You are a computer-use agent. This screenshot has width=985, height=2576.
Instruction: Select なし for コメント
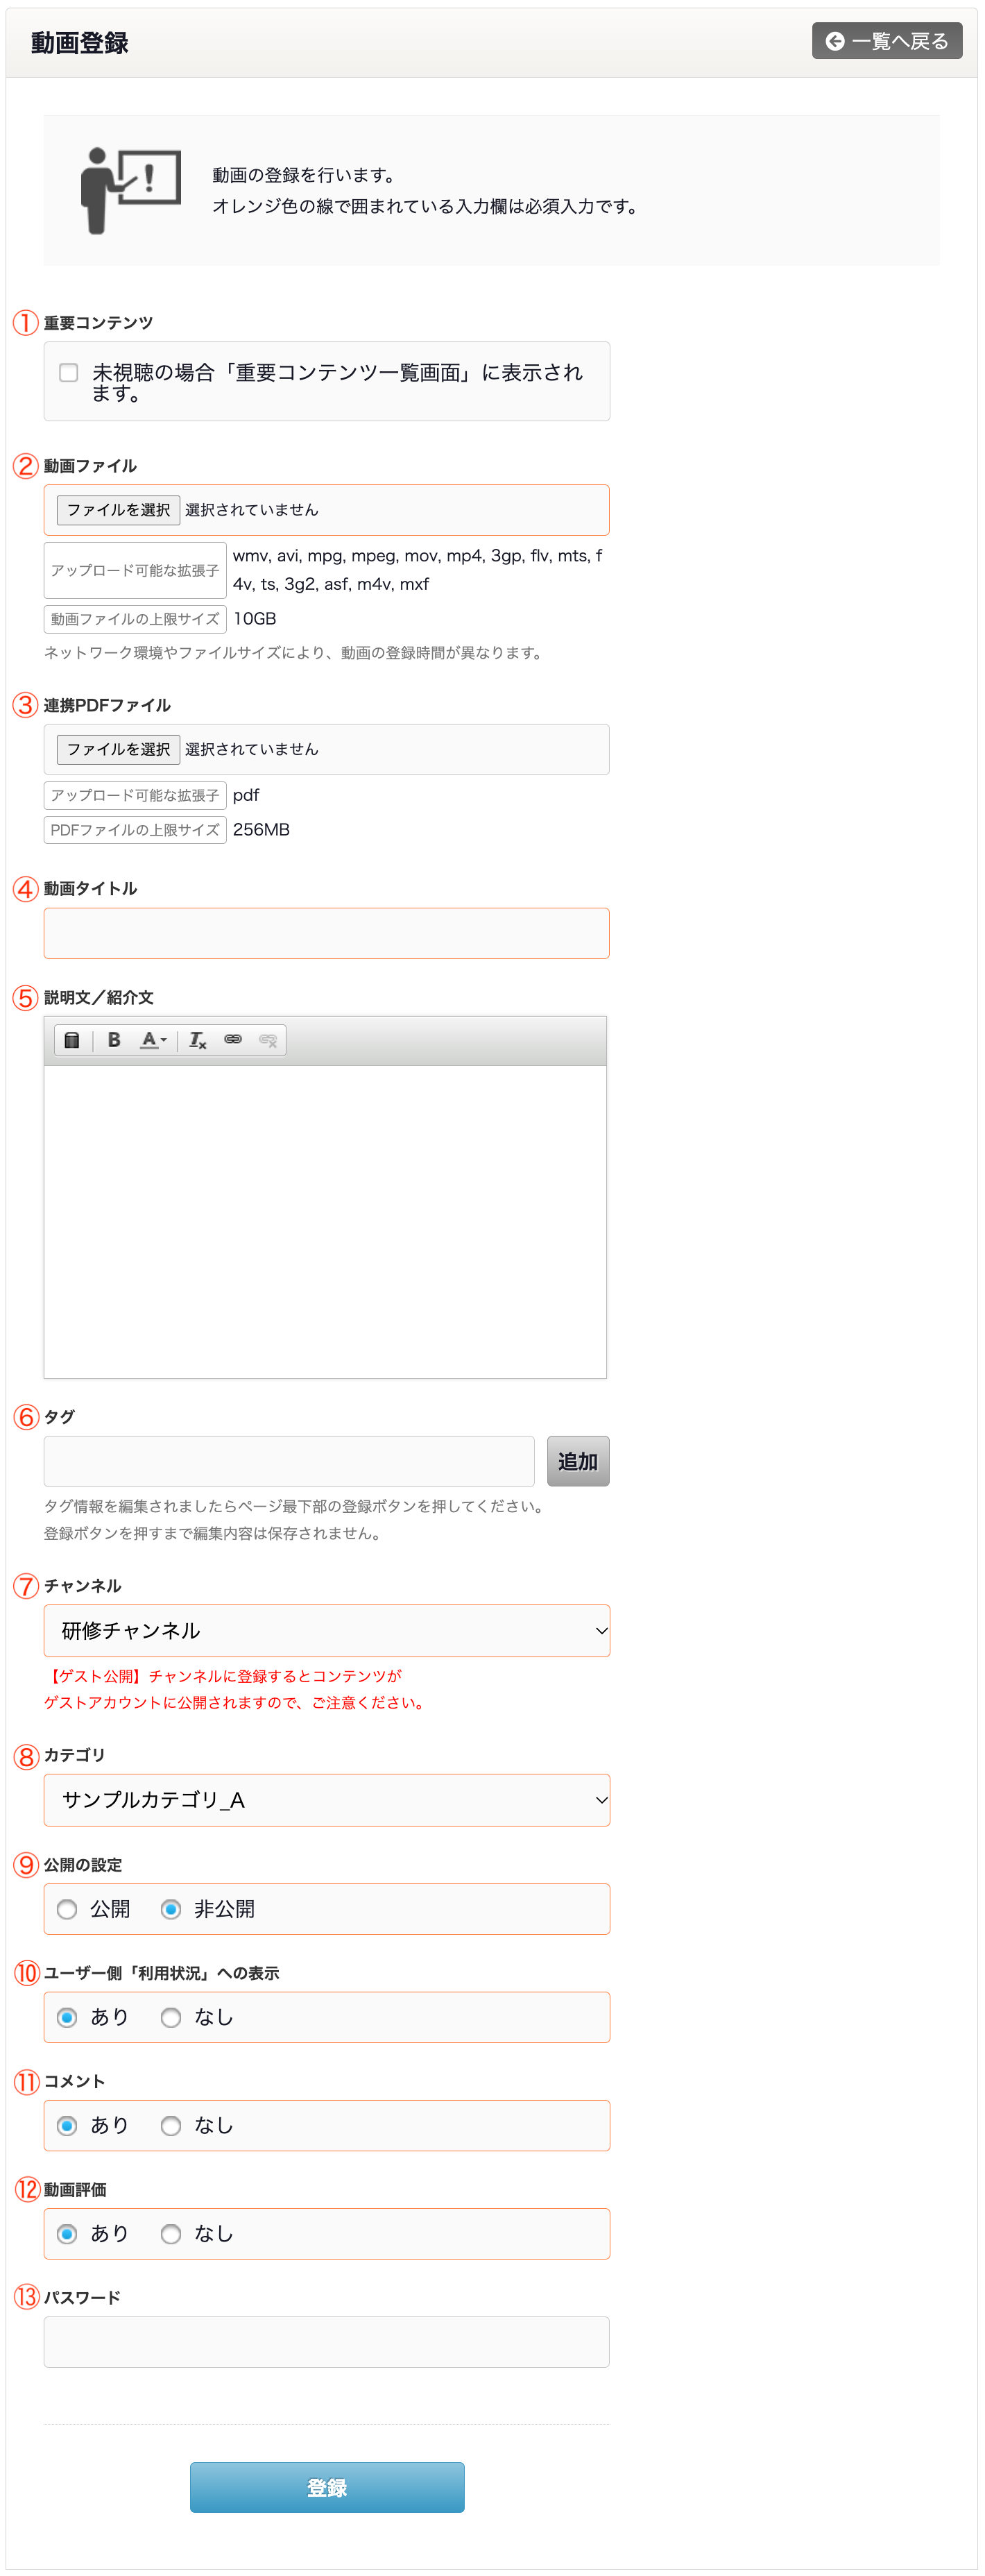171,2125
